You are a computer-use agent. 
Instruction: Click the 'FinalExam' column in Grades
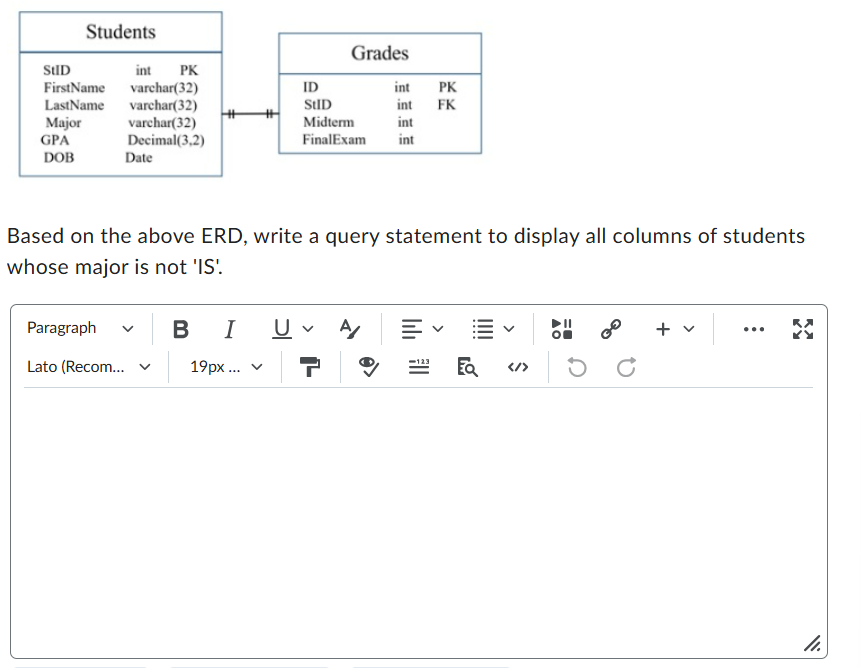point(334,139)
